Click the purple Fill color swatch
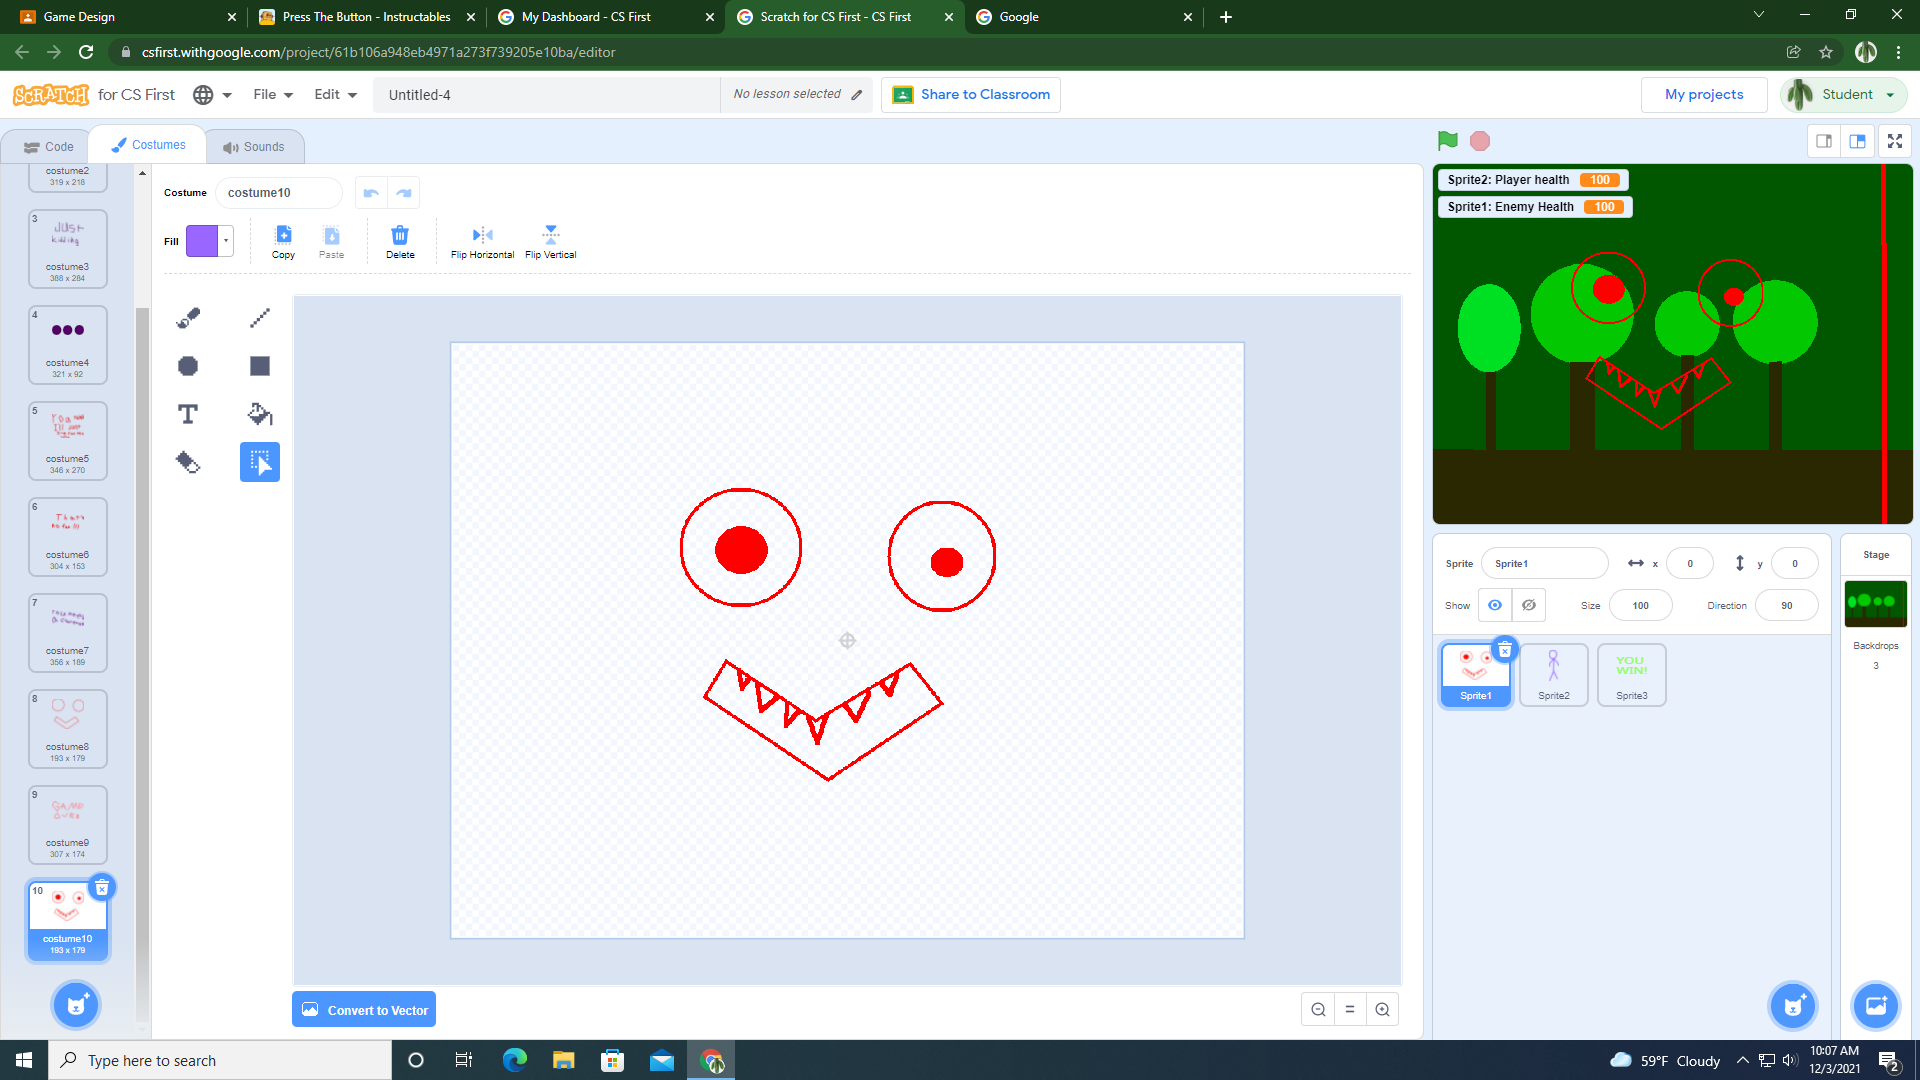Viewport: 1920px width, 1080px height. [x=204, y=240]
